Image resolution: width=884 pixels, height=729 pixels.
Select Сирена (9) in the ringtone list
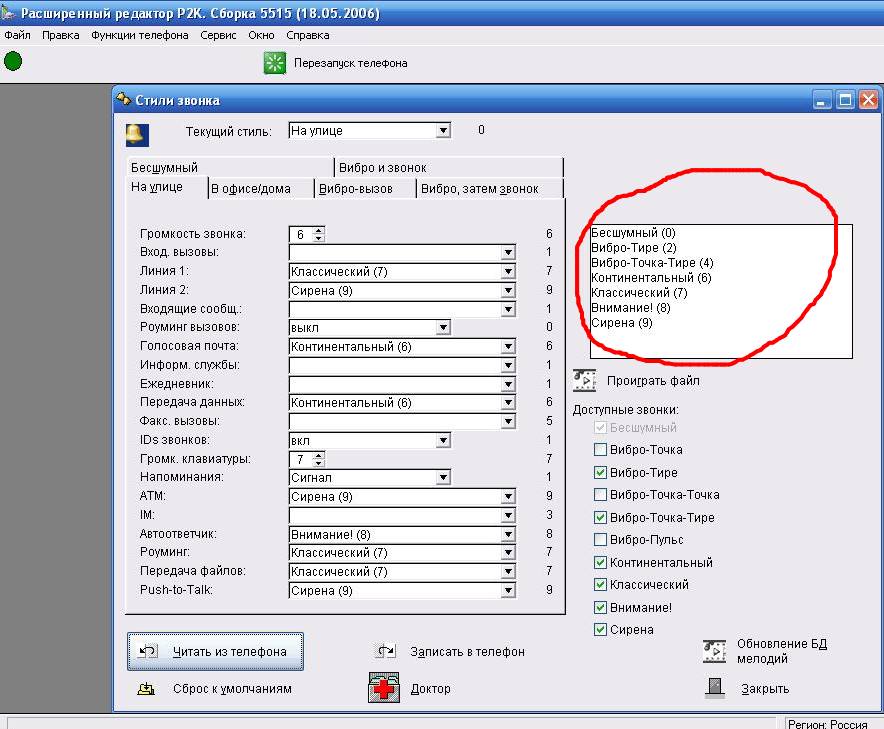click(622, 322)
